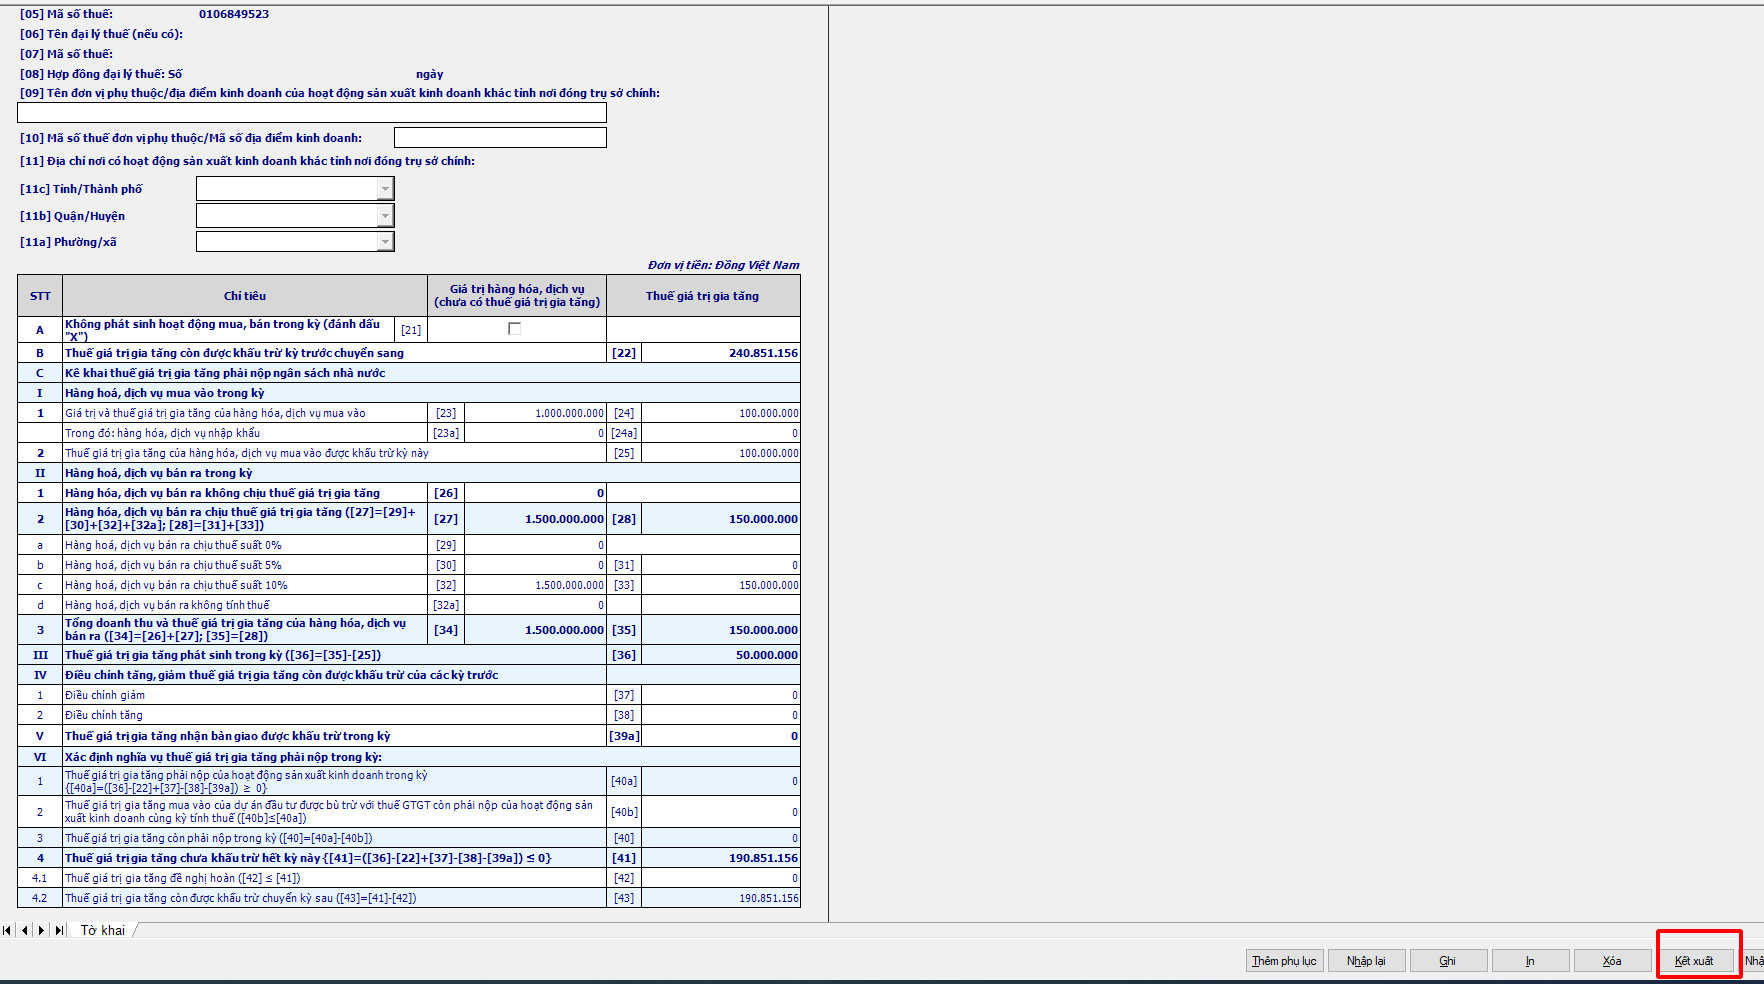
Task: Click In button to print
Action: point(1531,961)
